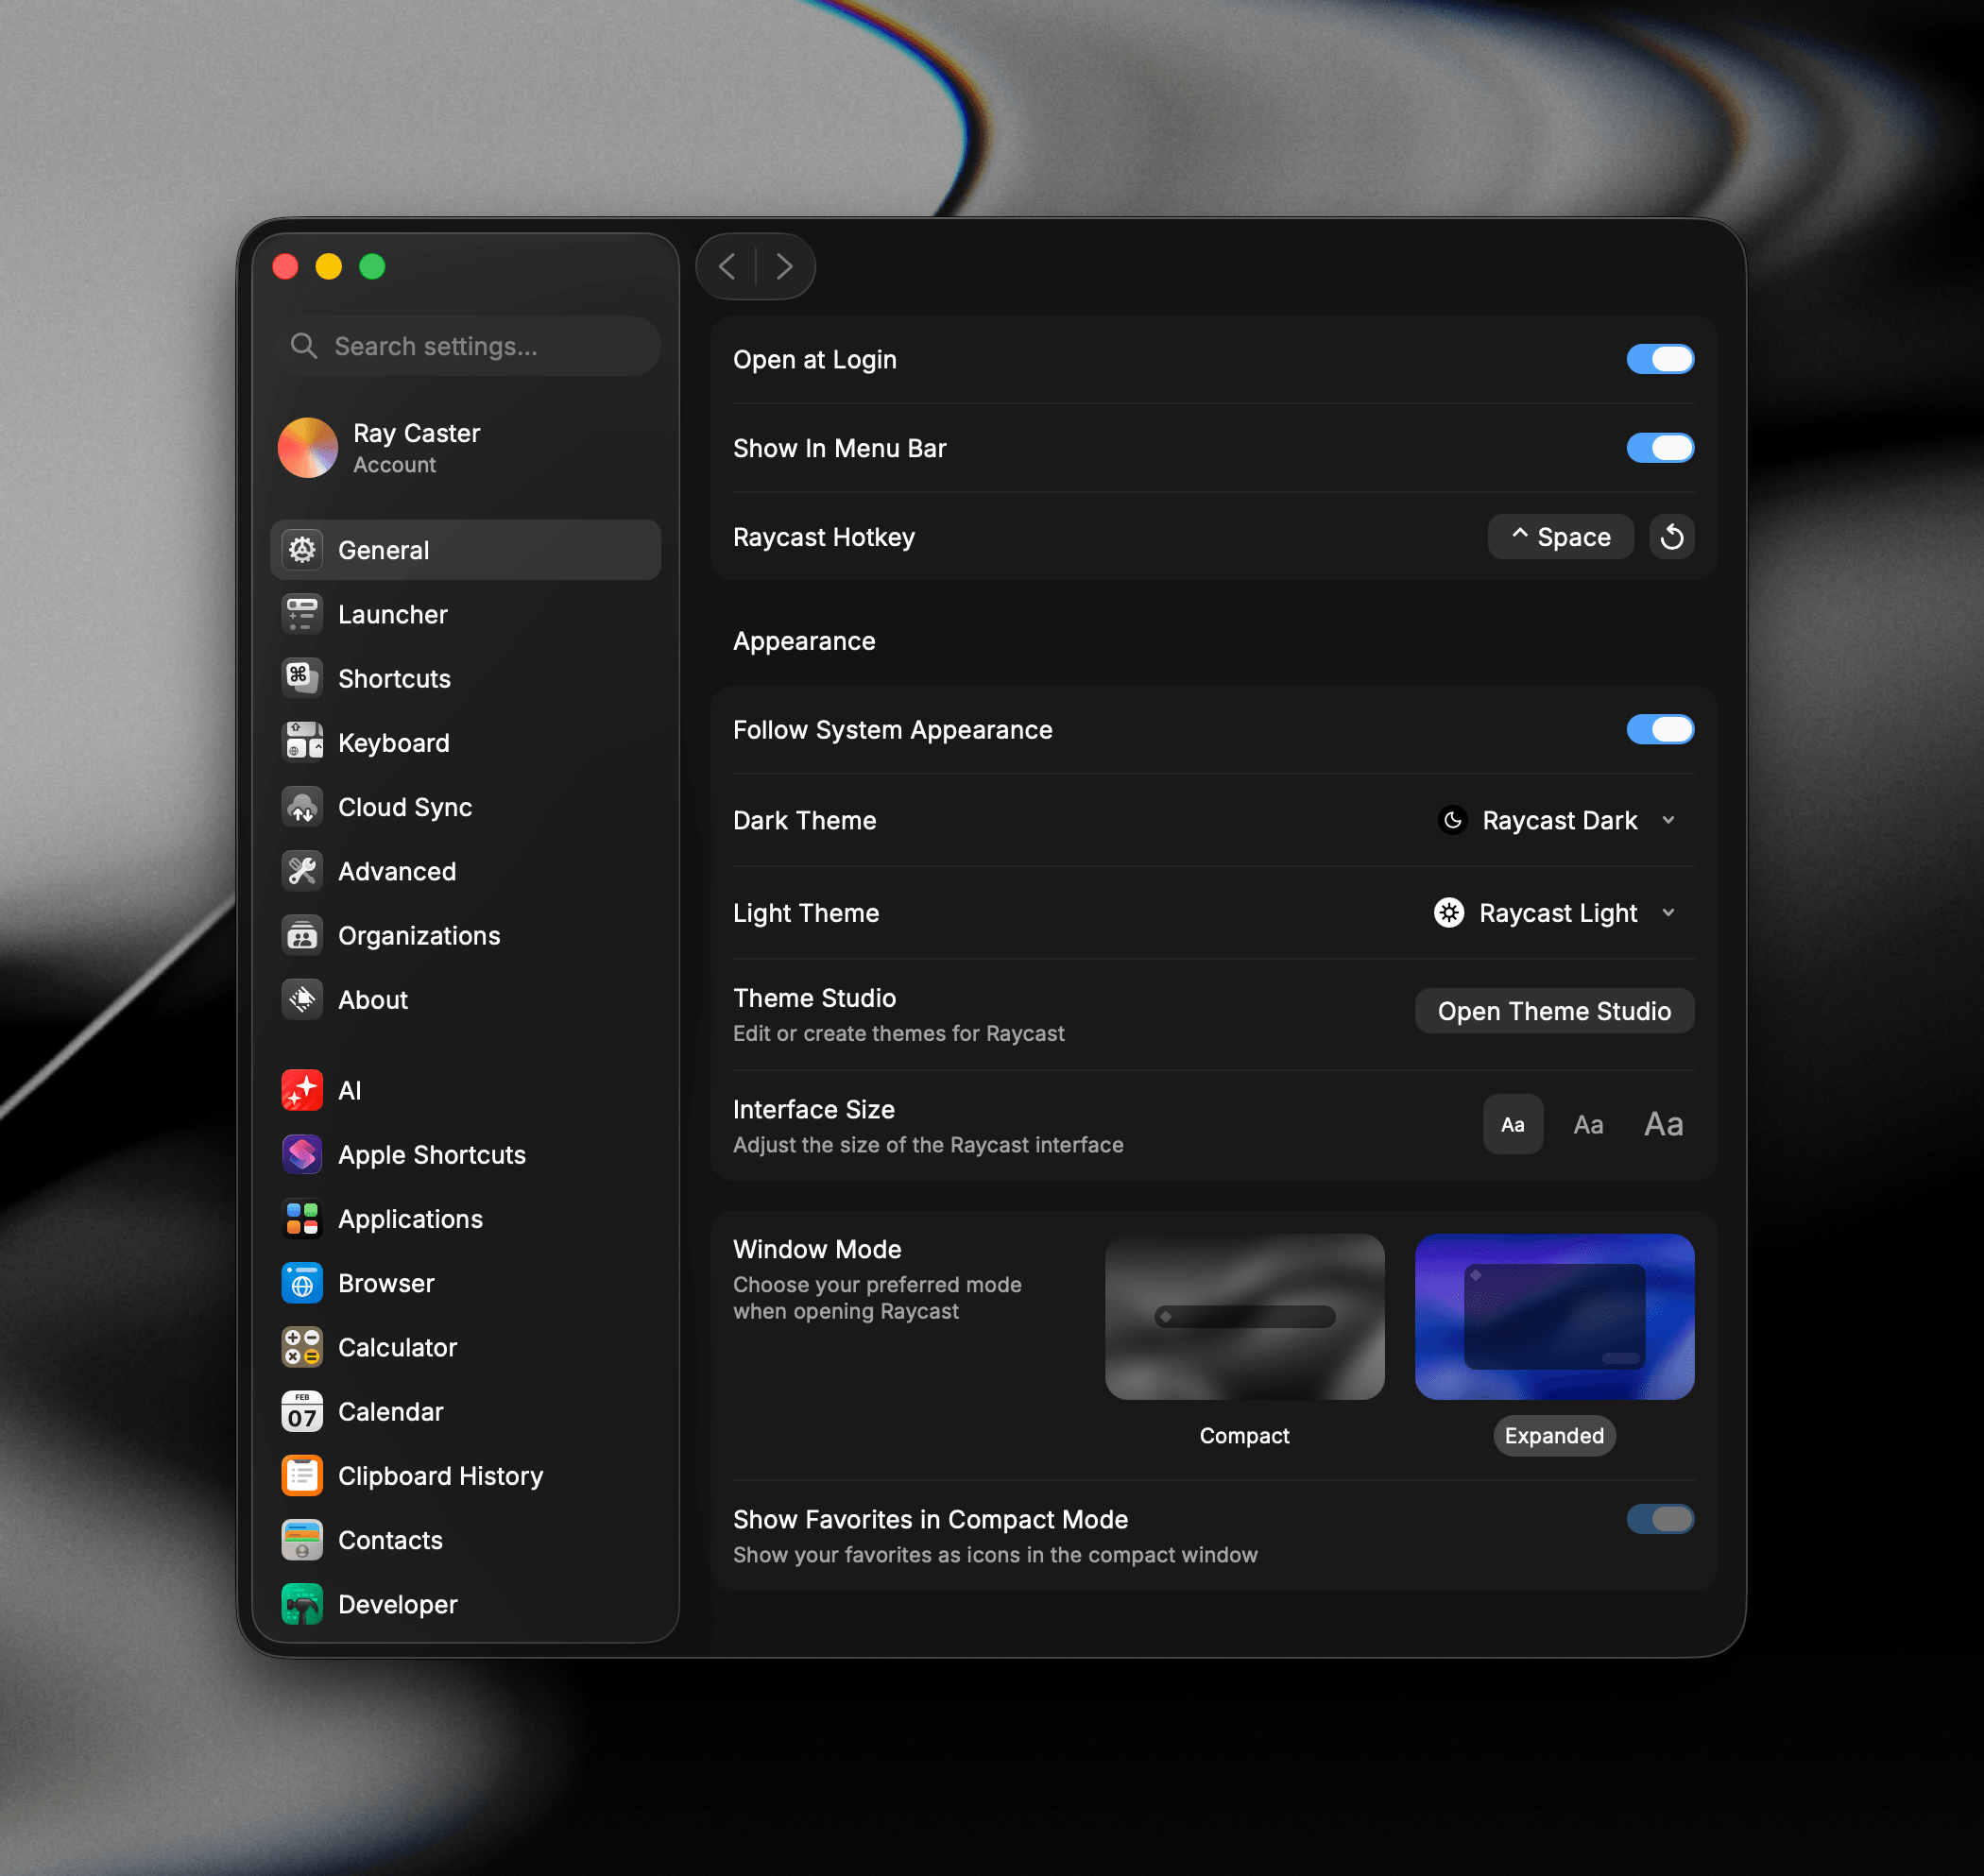Open About section
The height and width of the screenshot is (1876, 1984).
pos(465,999)
